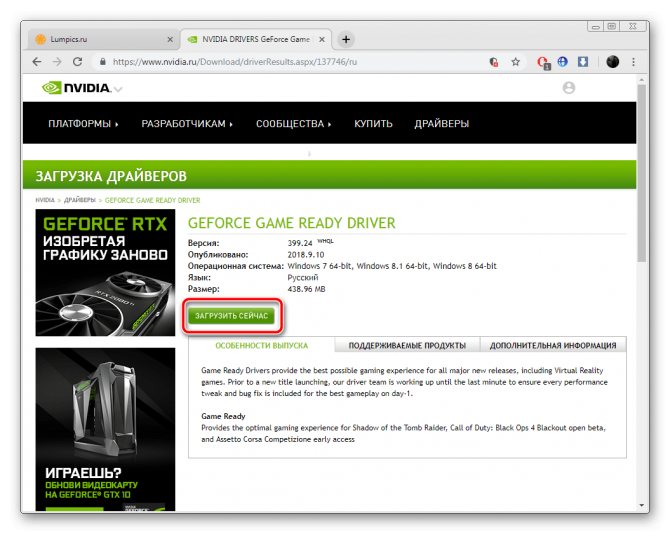This screenshot has height=534, width=670.
Task: Click the page vertical scrollbar thumb
Action: tap(641, 173)
